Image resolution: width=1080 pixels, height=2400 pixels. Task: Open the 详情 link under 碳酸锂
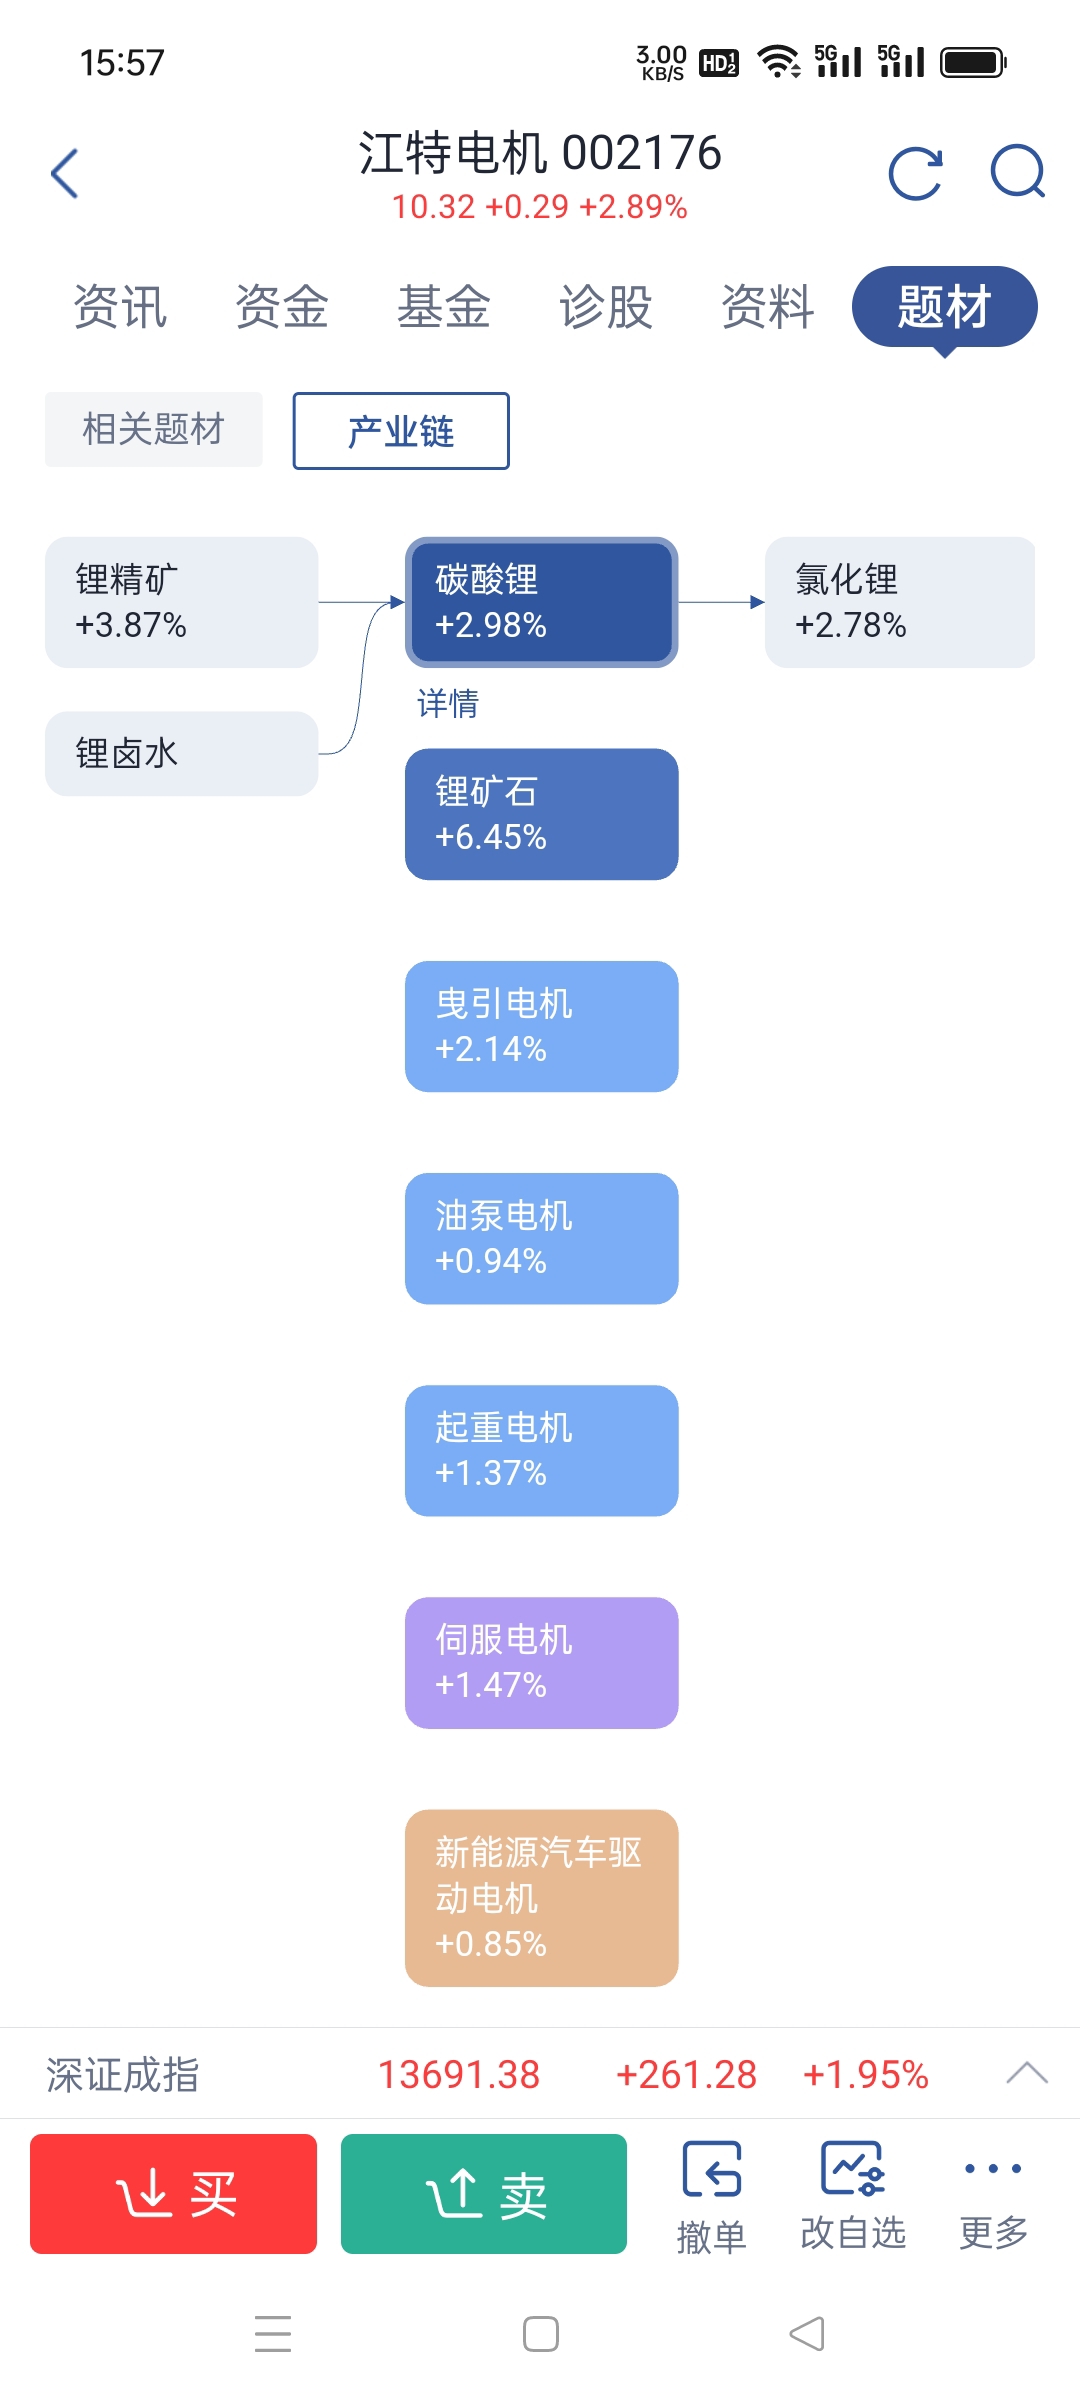coord(448,704)
